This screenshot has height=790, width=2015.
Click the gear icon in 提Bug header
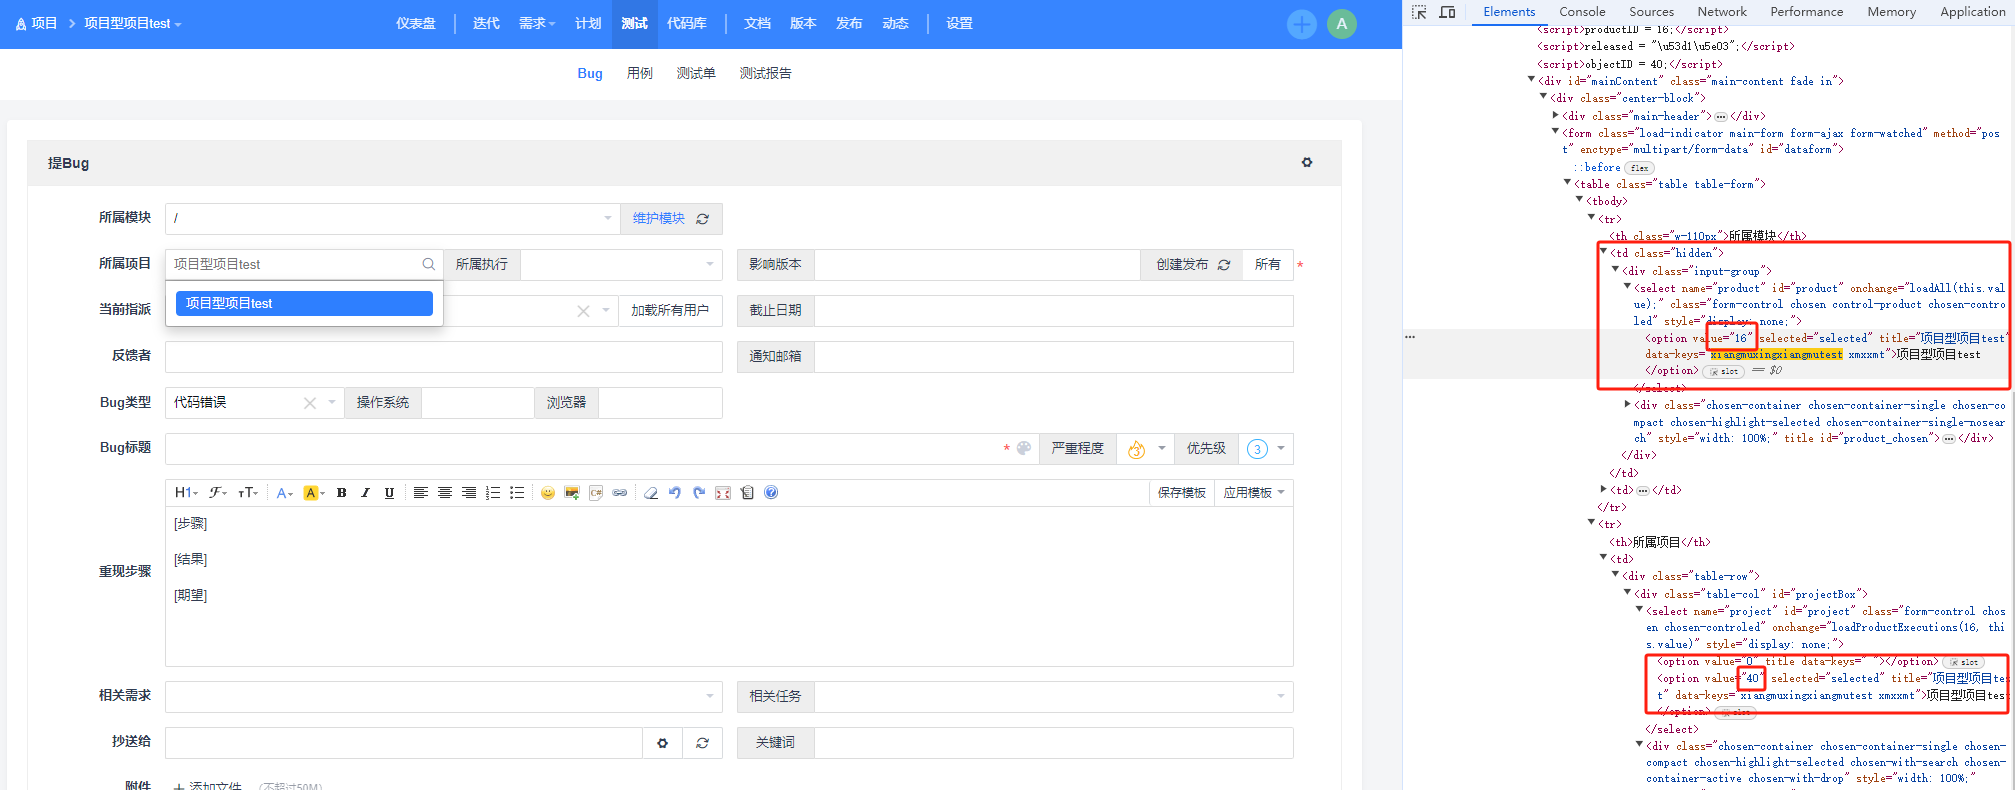1306,163
